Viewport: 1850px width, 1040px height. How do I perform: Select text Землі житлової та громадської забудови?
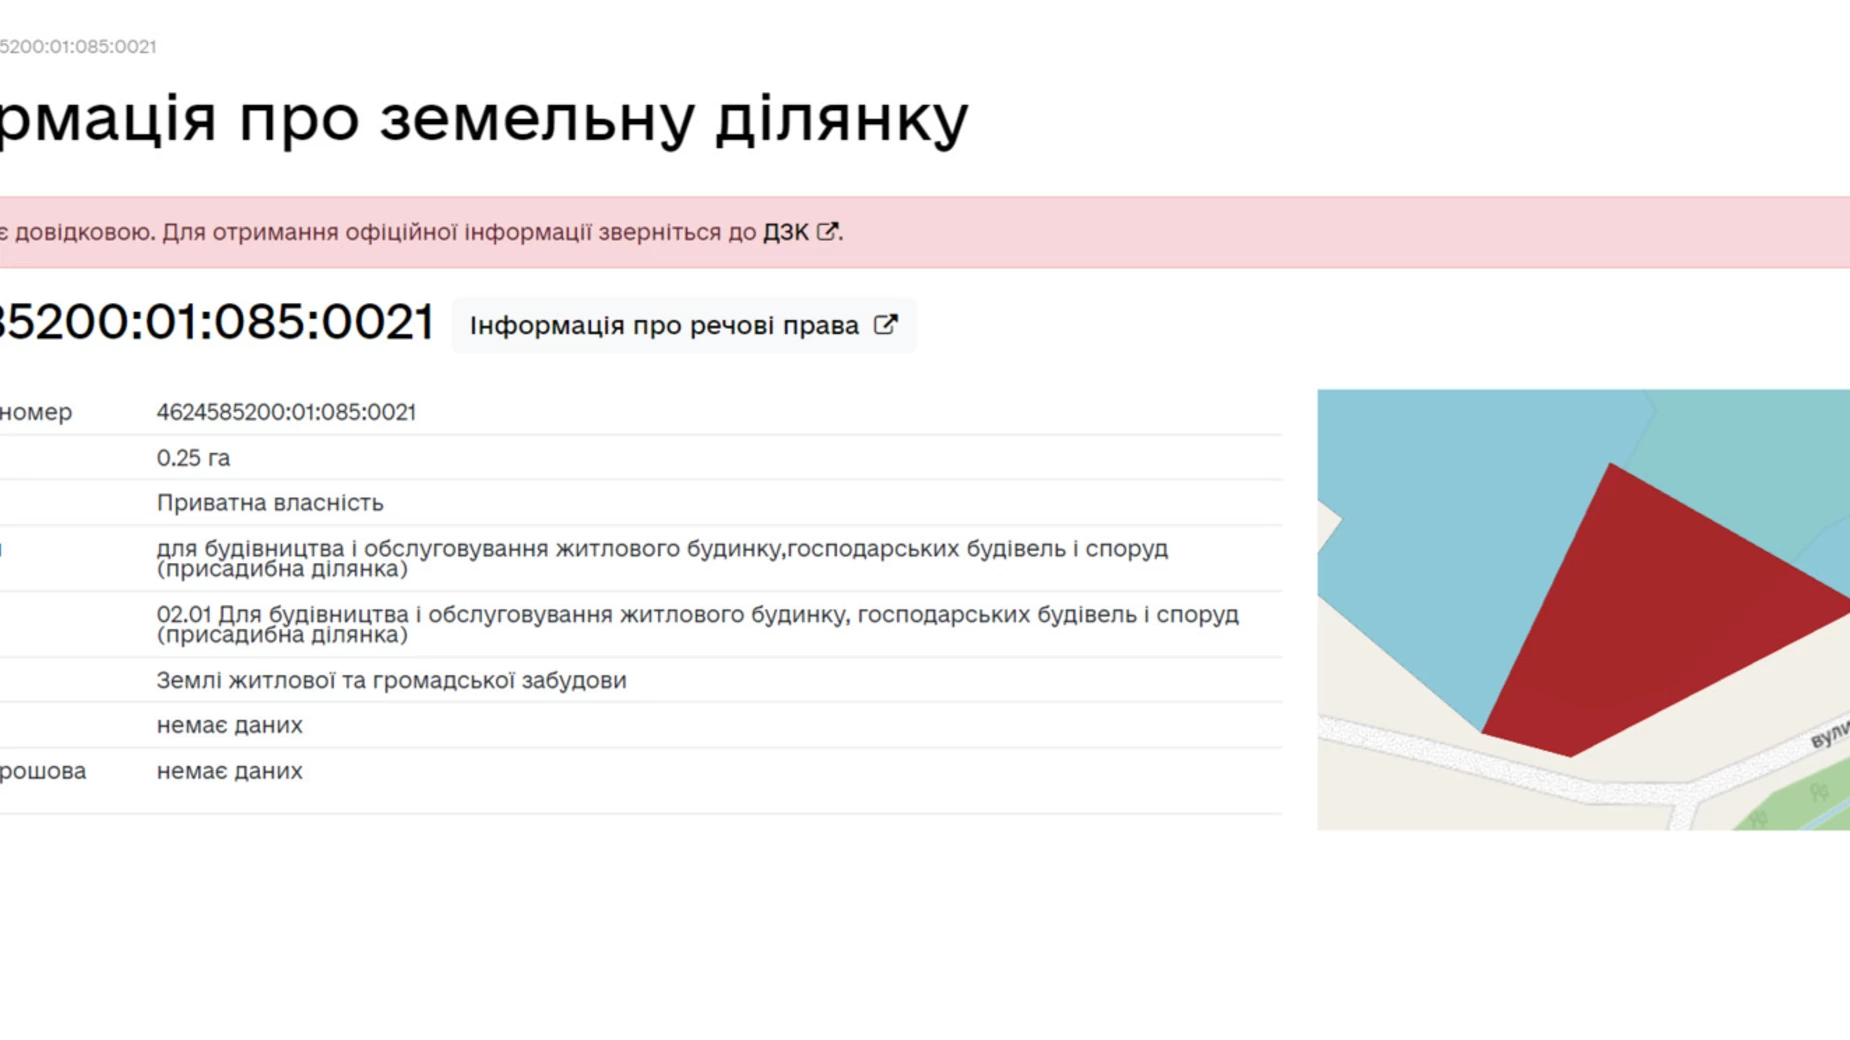(391, 680)
